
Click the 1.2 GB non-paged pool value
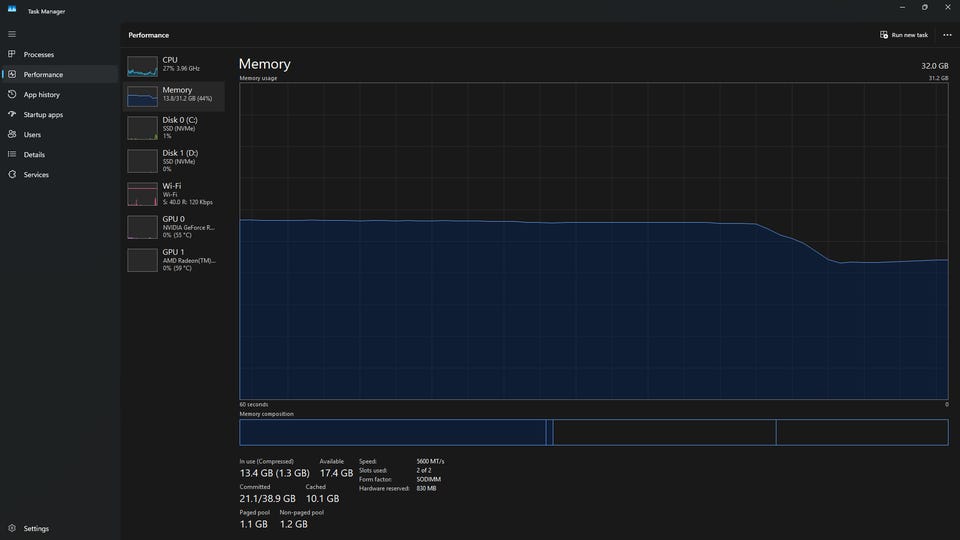[294, 524]
